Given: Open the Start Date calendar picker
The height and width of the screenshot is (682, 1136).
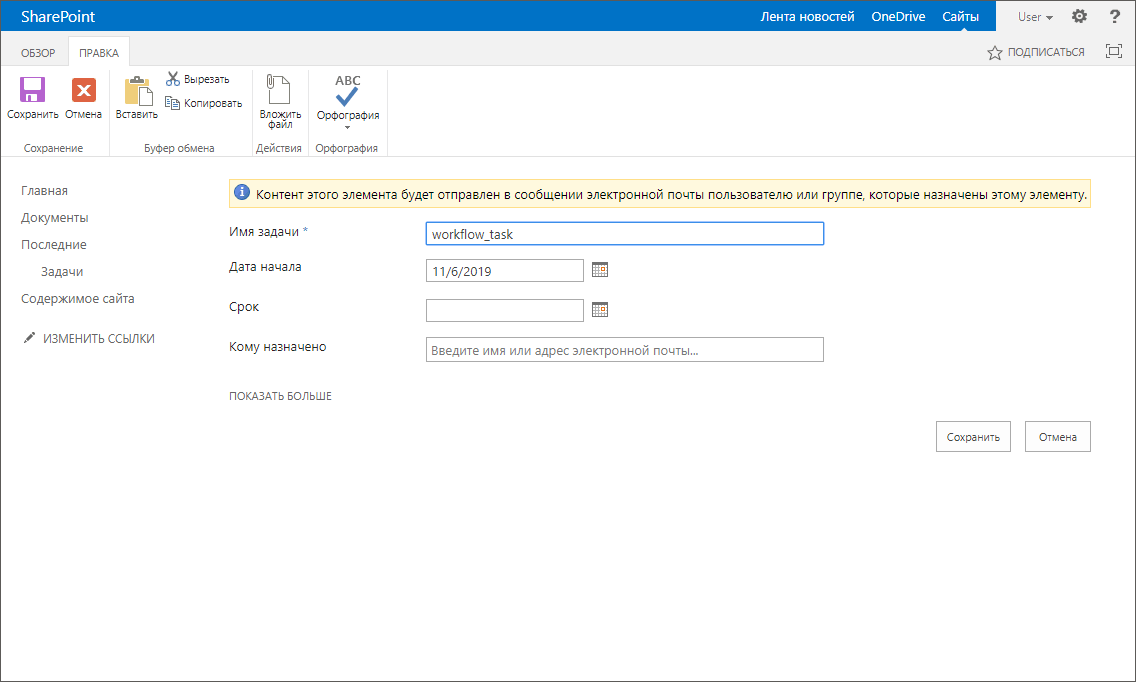Looking at the screenshot, I should point(600,270).
